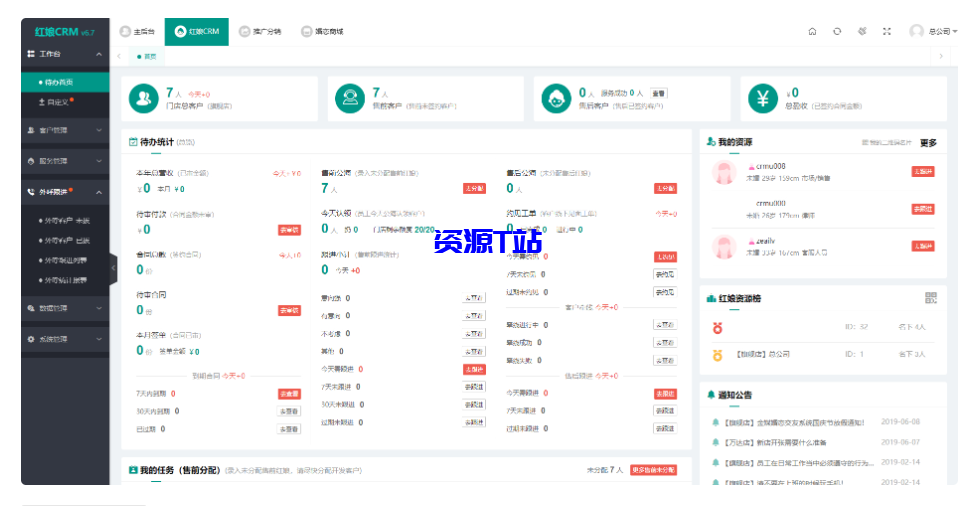Click red button in crmu008 row
The height and width of the screenshot is (506, 976).
click(923, 171)
